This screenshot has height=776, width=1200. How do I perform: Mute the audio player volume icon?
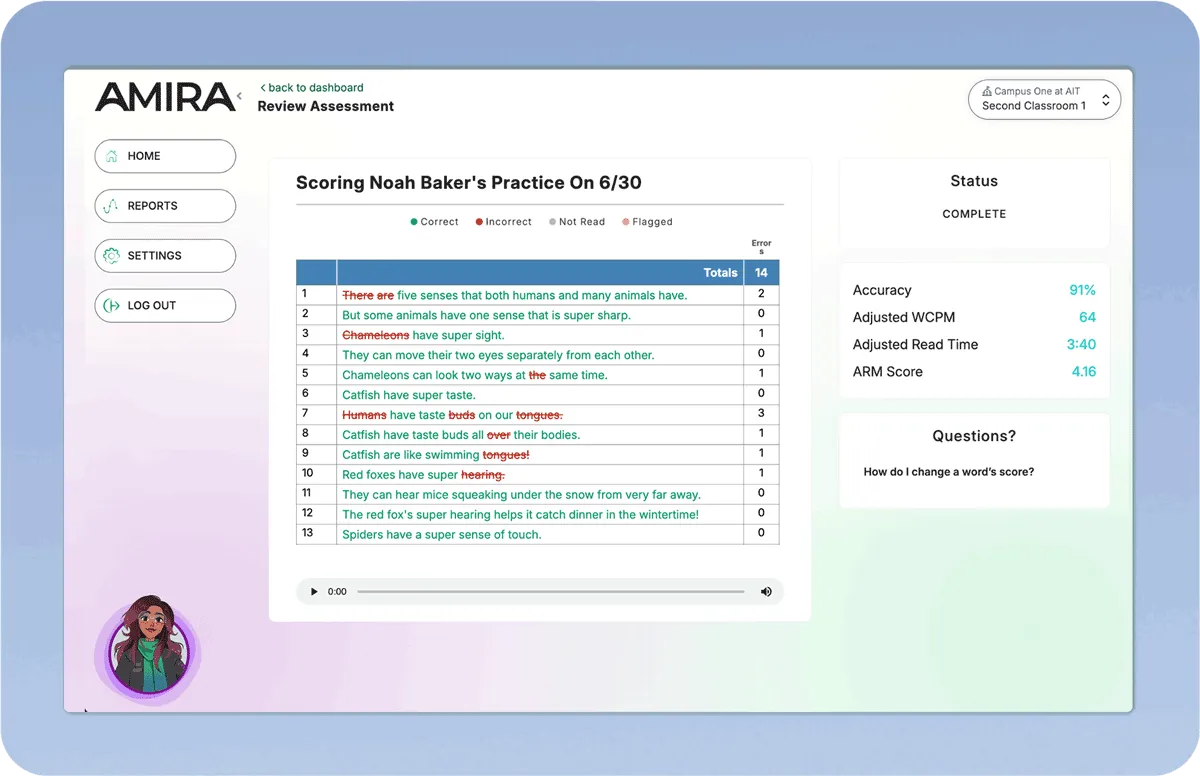(x=766, y=592)
